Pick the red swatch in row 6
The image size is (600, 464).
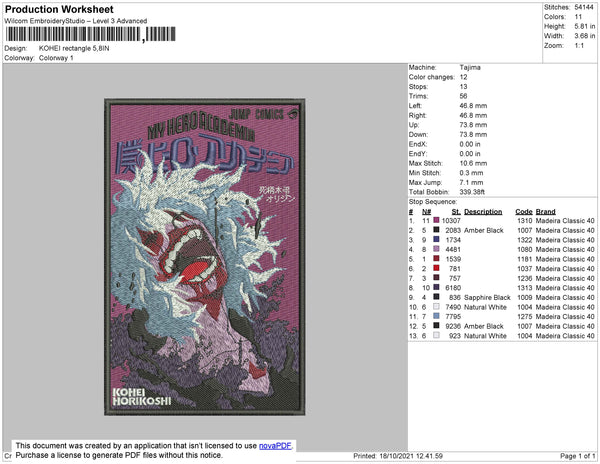click(436, 268)
